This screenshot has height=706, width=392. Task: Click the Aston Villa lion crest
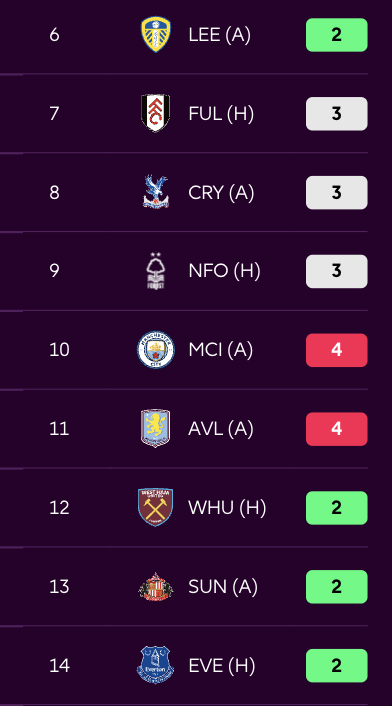[x=156, y=429]
